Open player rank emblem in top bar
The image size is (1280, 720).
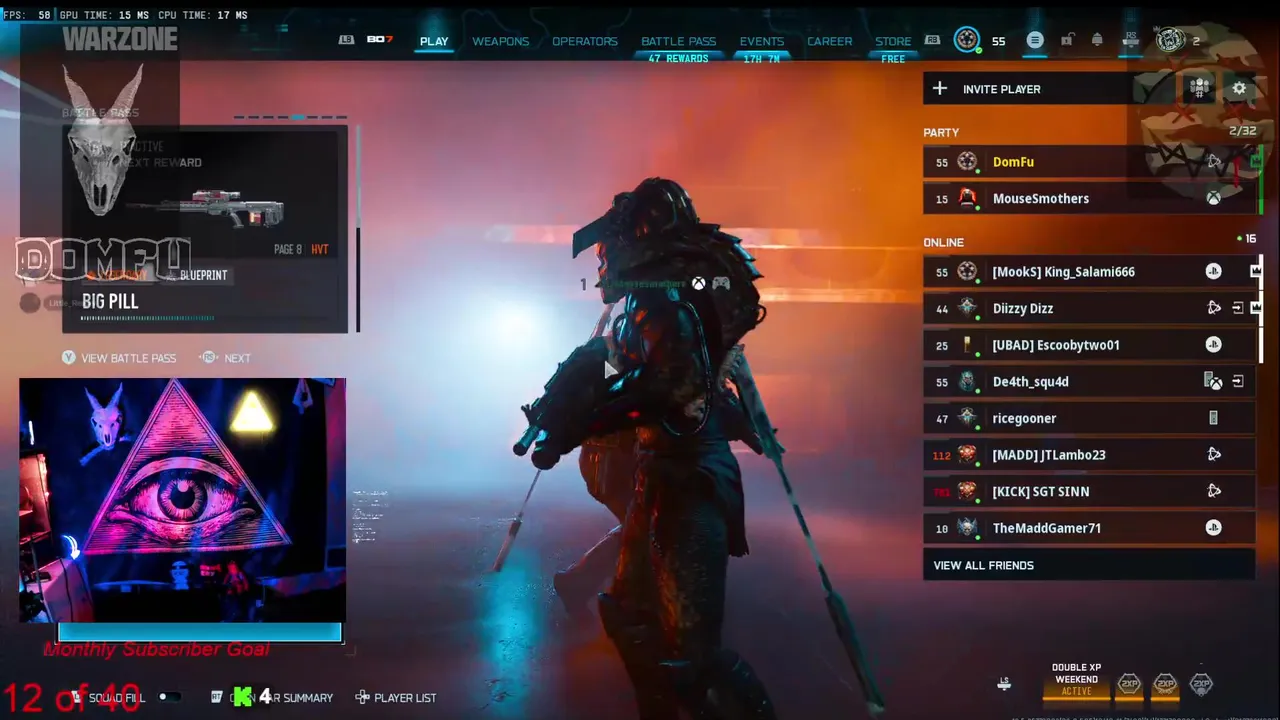point(966,40)
